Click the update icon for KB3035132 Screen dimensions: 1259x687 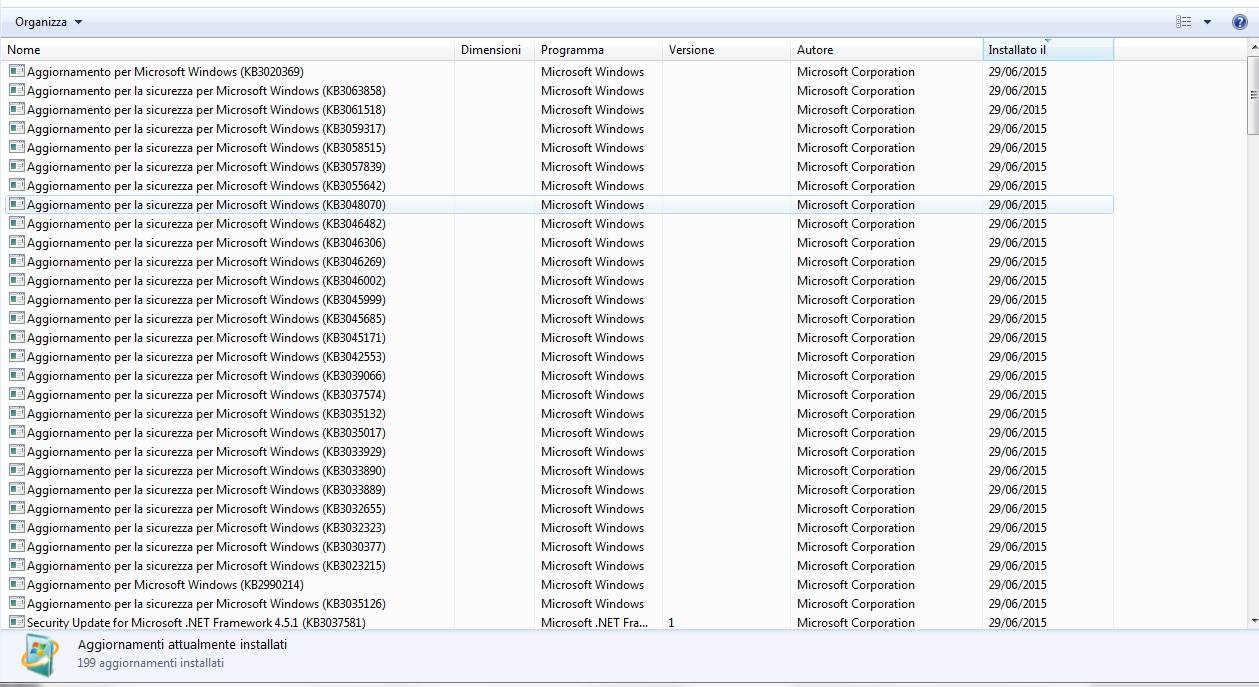click(x=16, y=413)
